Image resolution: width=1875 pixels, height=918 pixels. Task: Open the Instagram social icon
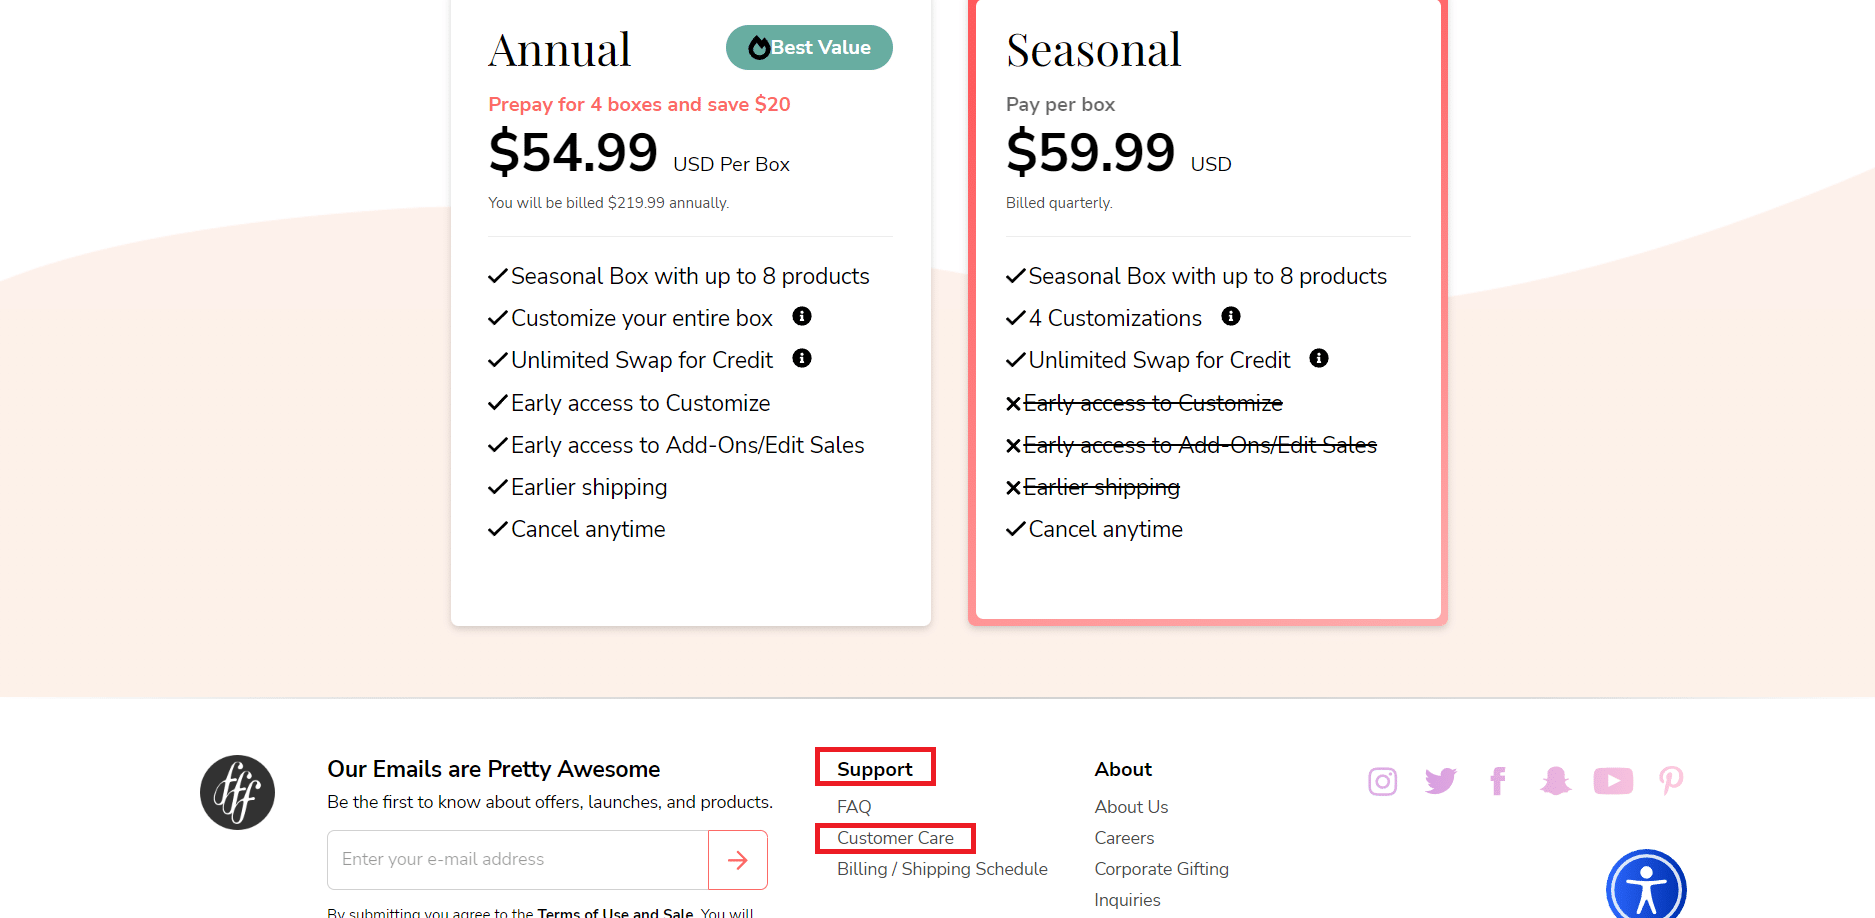[x=1382, y=781]
